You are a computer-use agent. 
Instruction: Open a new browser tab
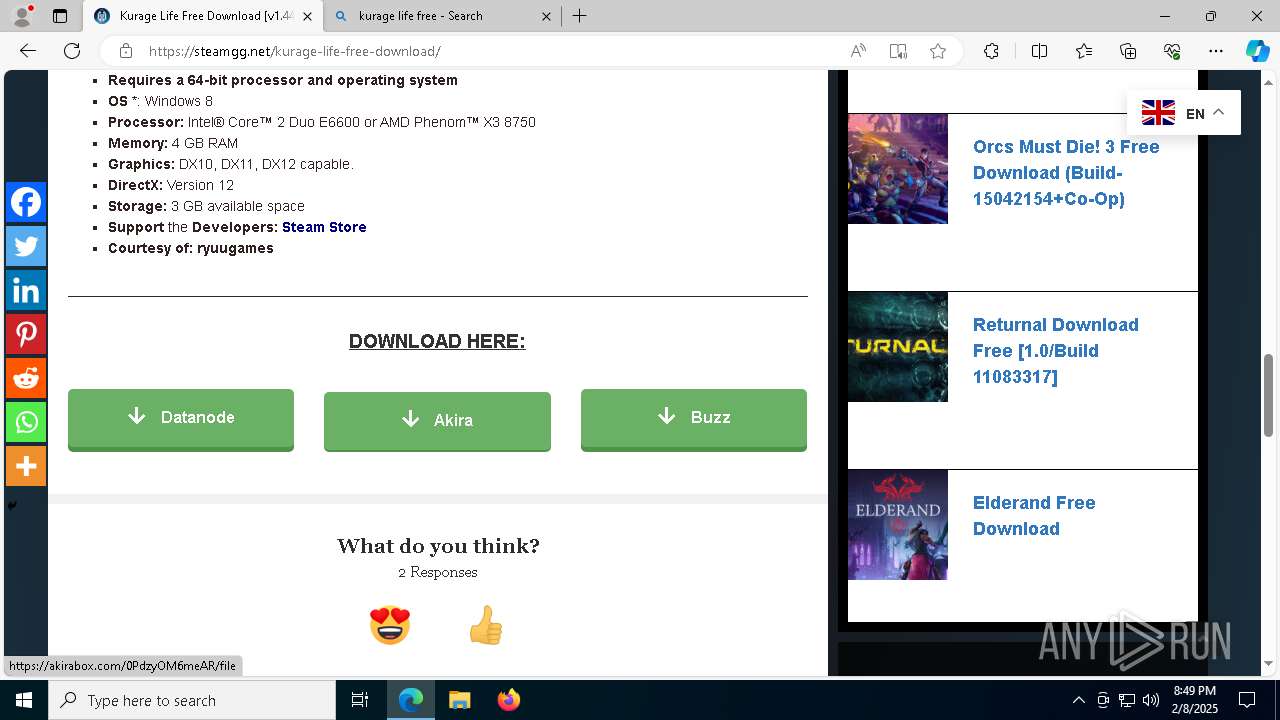(579, 16)
